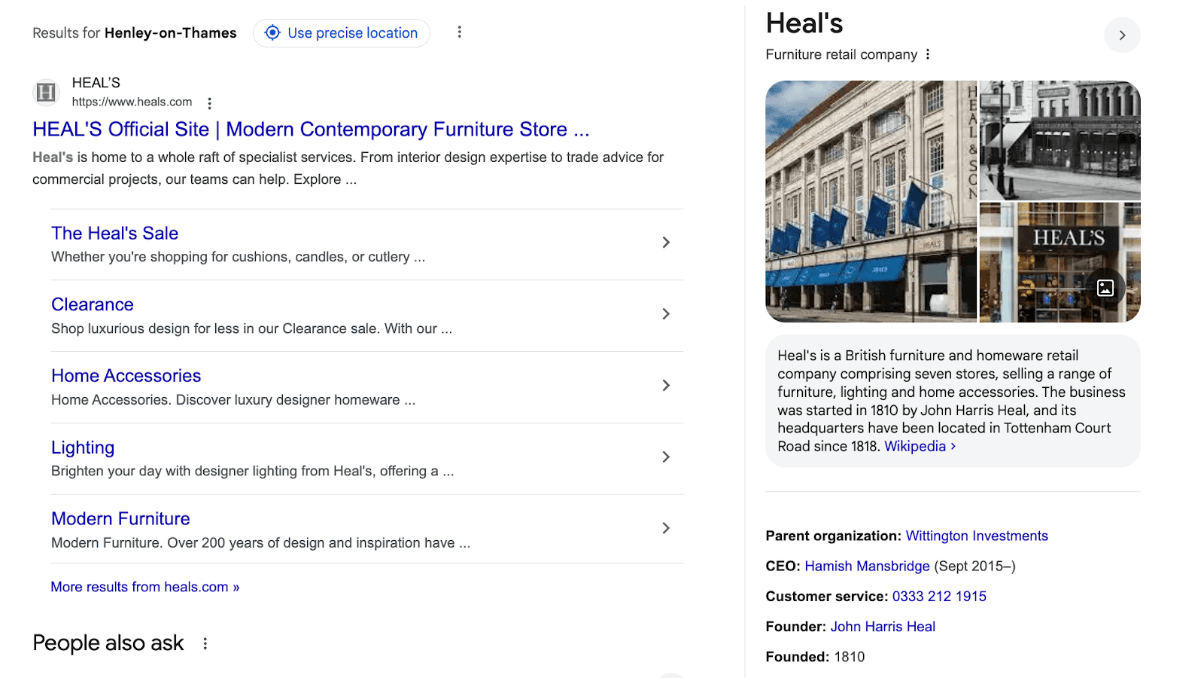Open the menu next to Furniture retail company
The height and width of the screenshot is (690, 1180).
pos(926,54)
